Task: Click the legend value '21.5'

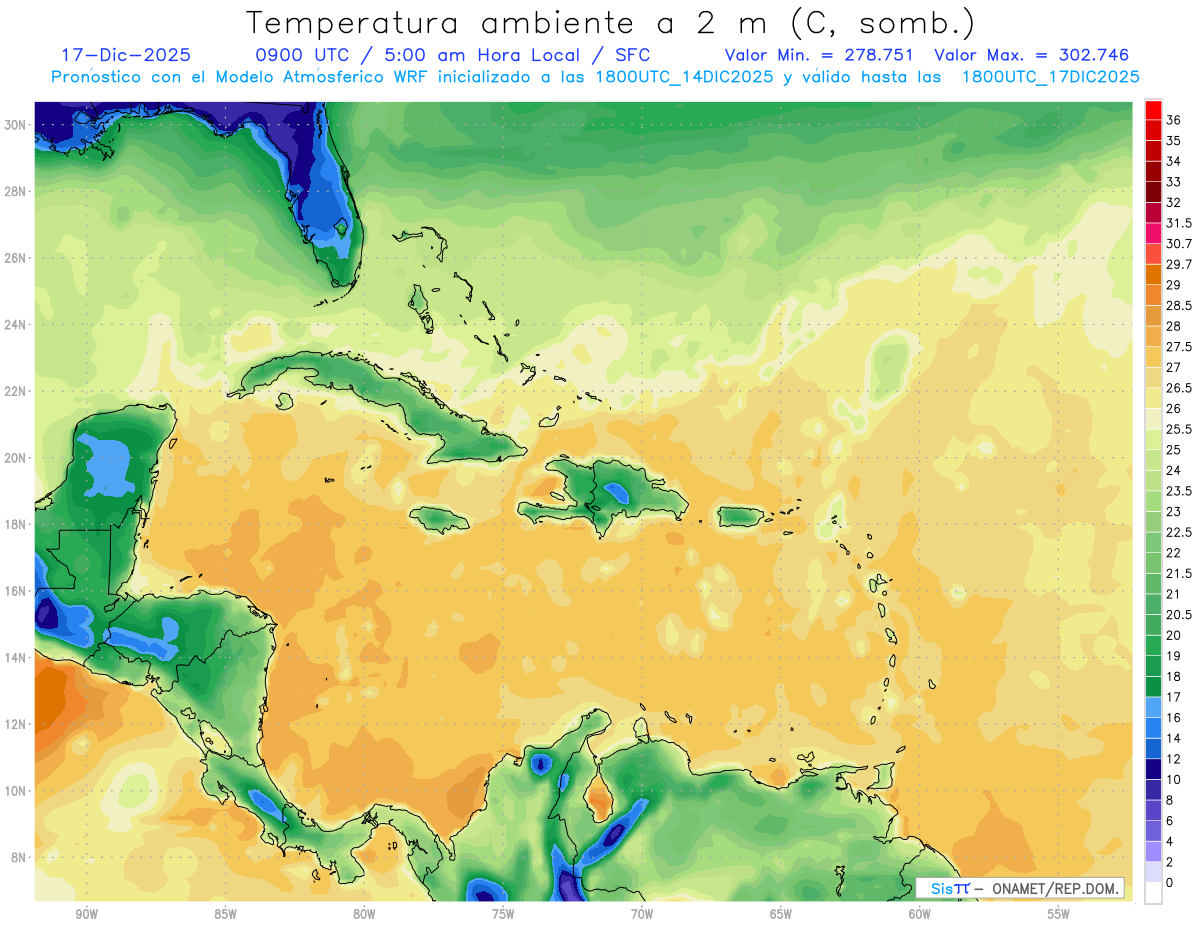Action: (x=1179, y=574)
